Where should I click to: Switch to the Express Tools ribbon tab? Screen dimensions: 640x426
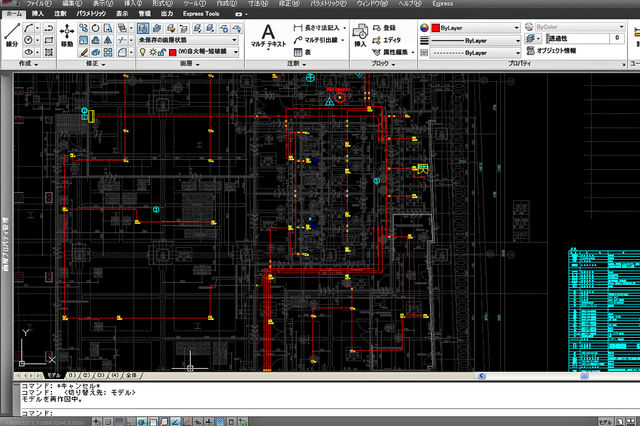[202, 14]
